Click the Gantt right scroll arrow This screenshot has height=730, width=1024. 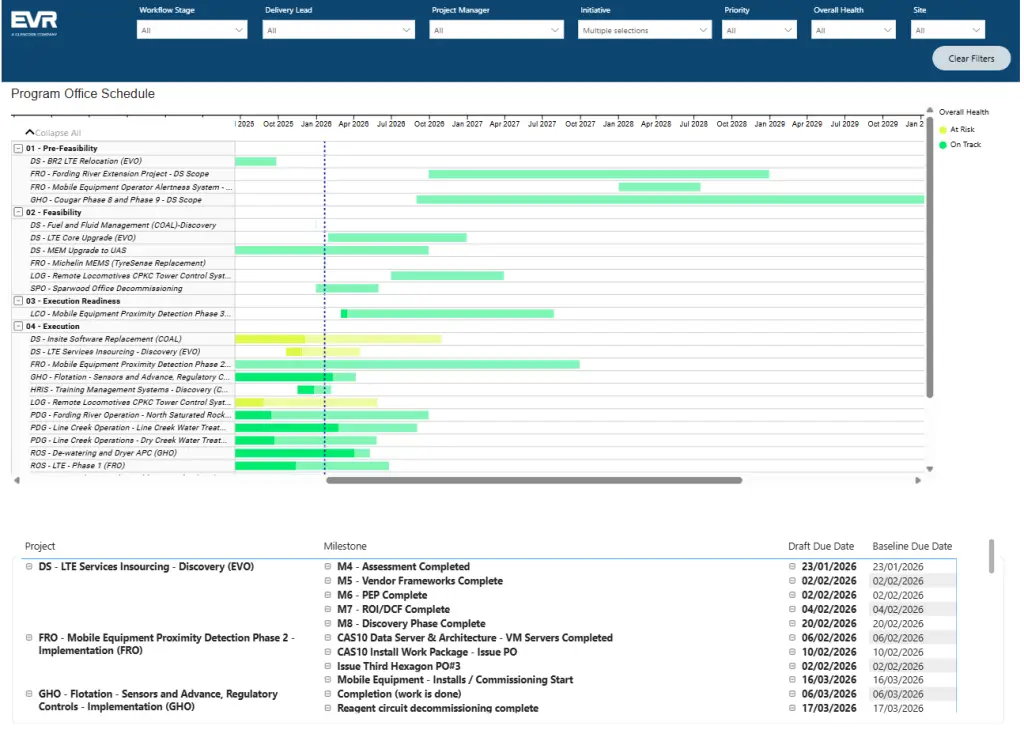click(x=918, y=481)
